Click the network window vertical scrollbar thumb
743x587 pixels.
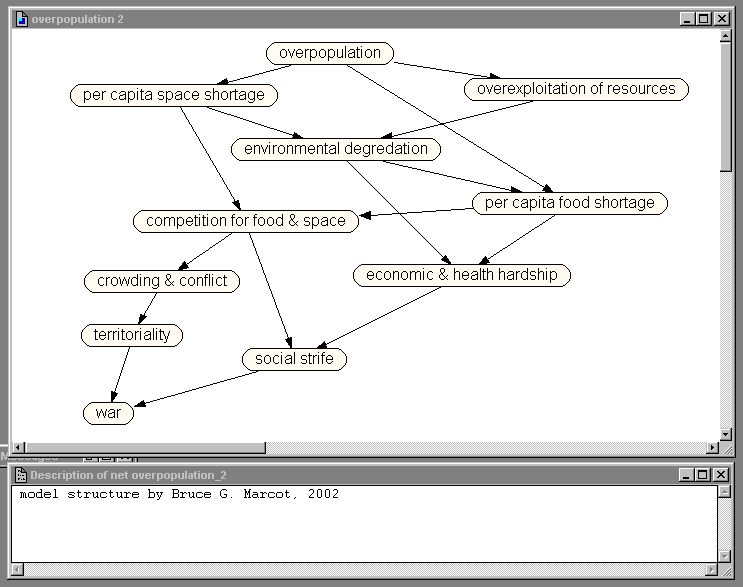725,107
